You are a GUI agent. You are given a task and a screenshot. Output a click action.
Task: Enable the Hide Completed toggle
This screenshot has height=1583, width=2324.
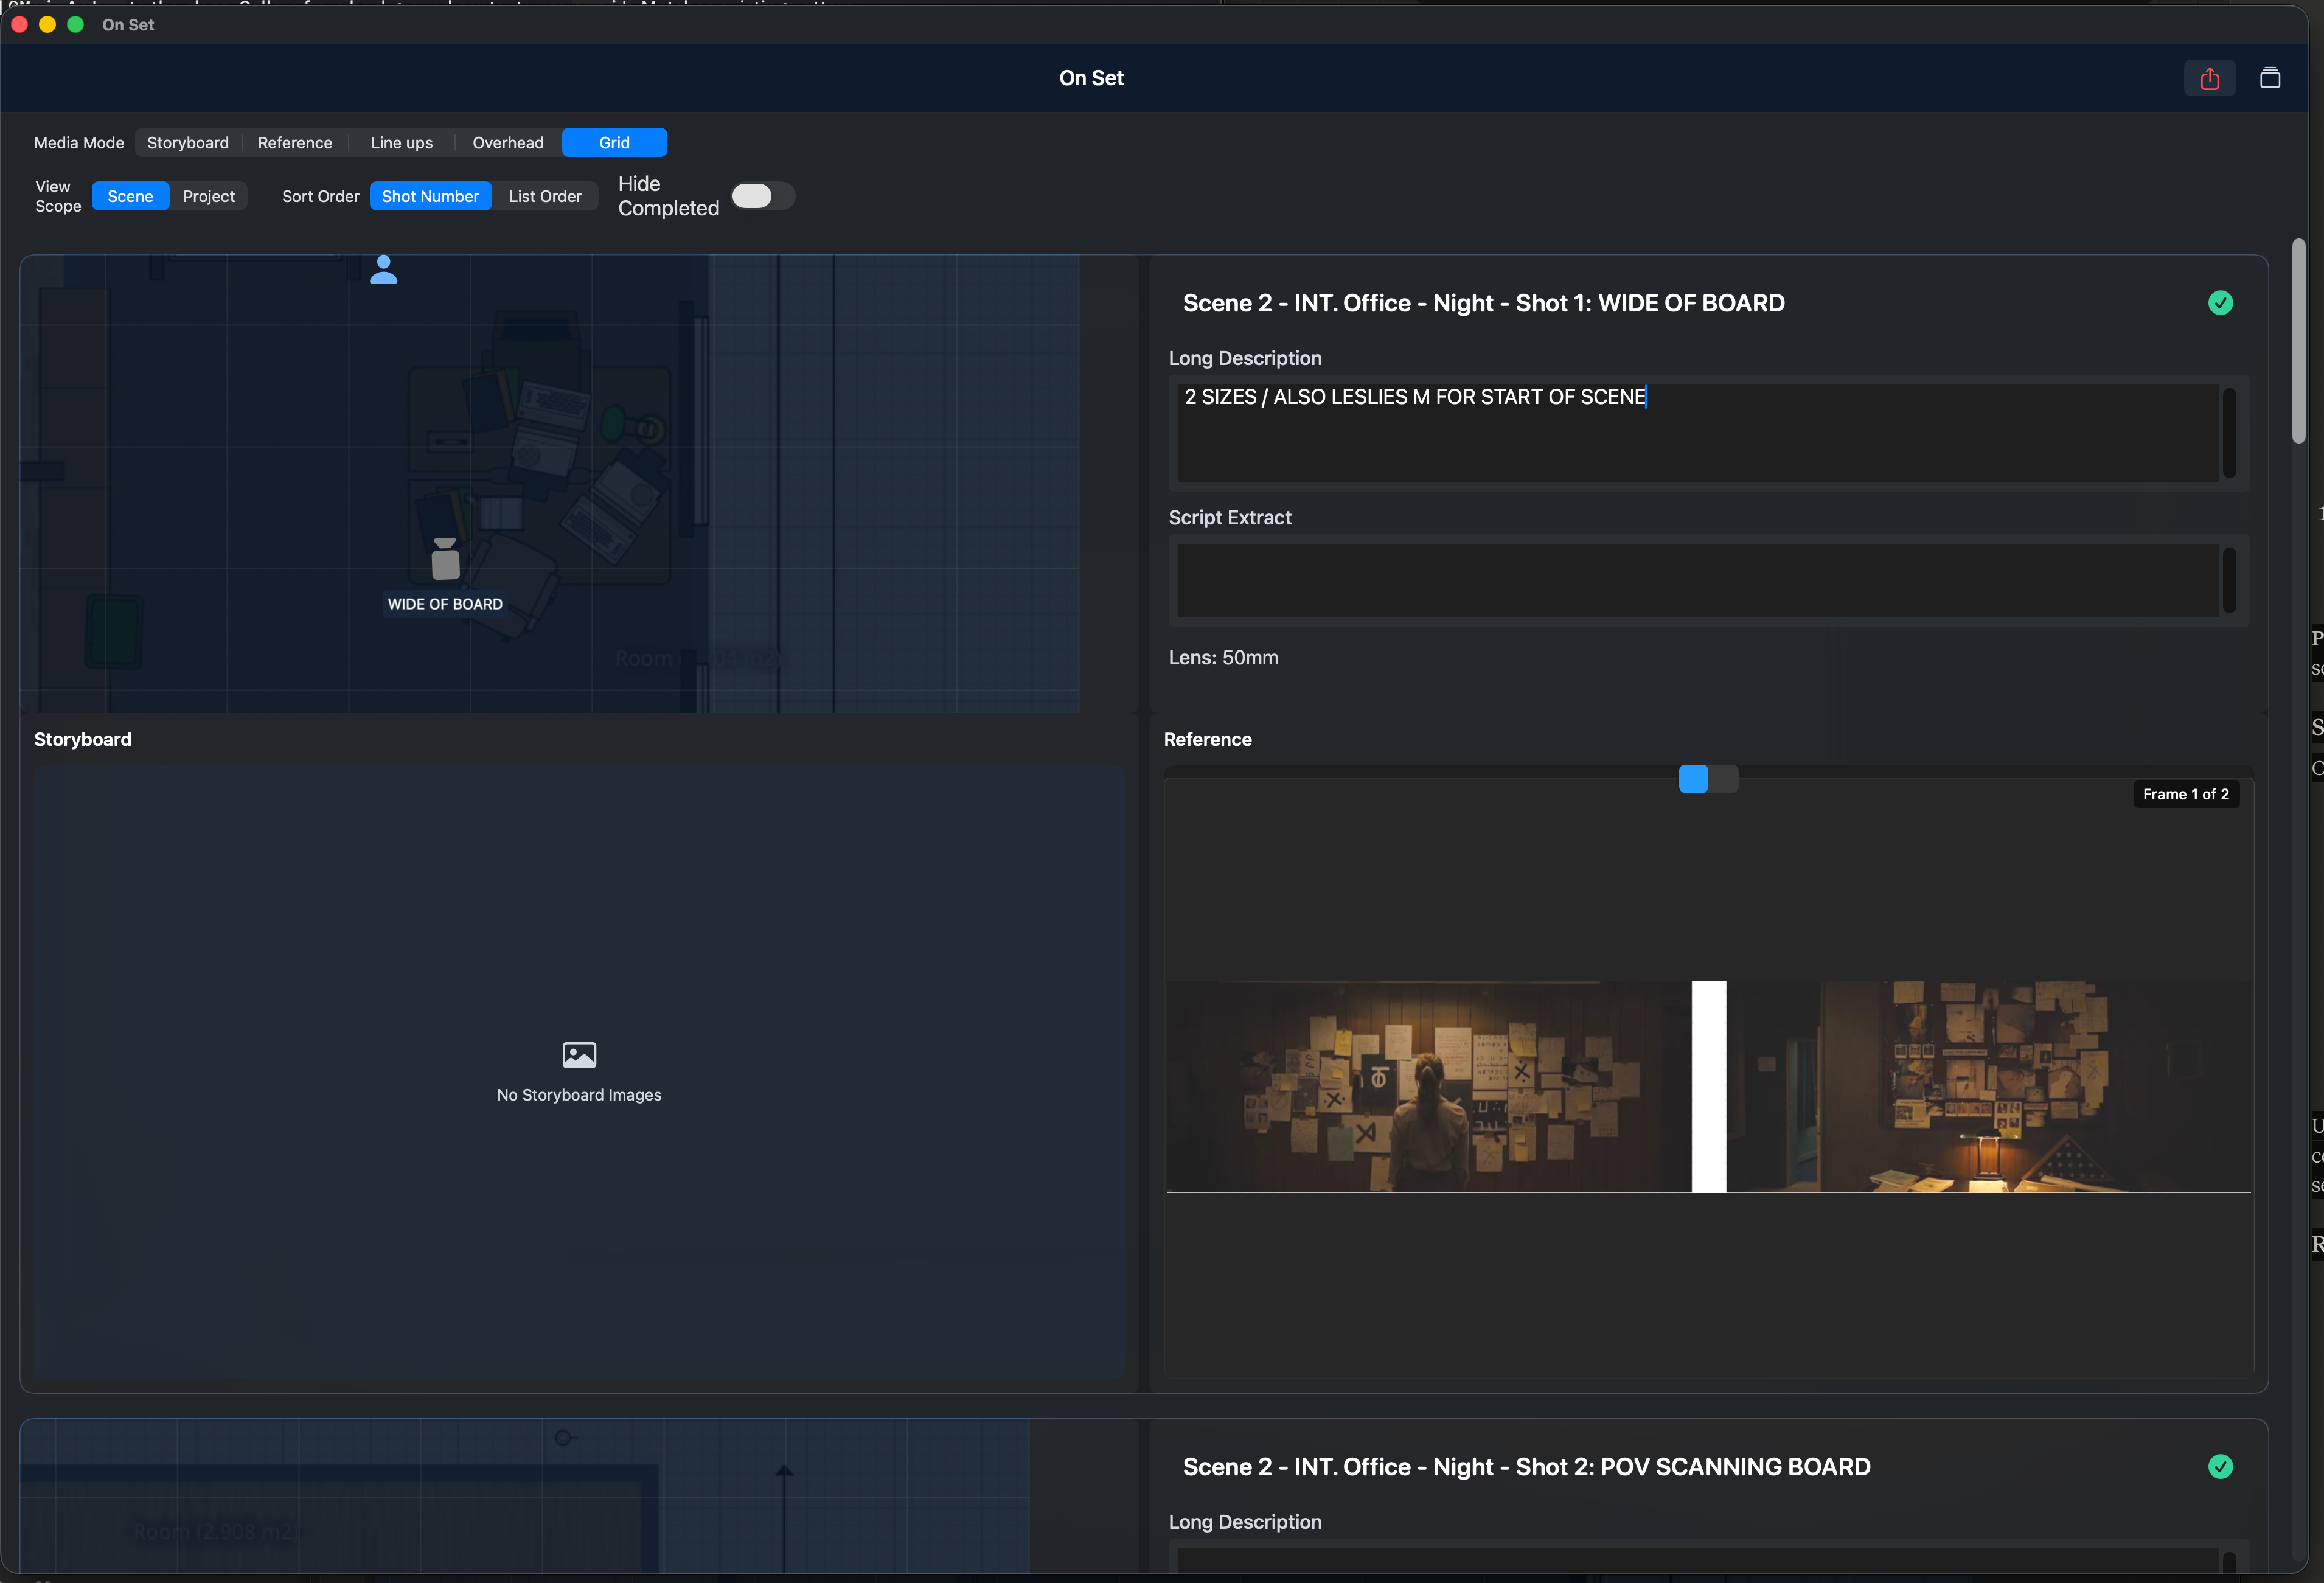coord(763,196)
